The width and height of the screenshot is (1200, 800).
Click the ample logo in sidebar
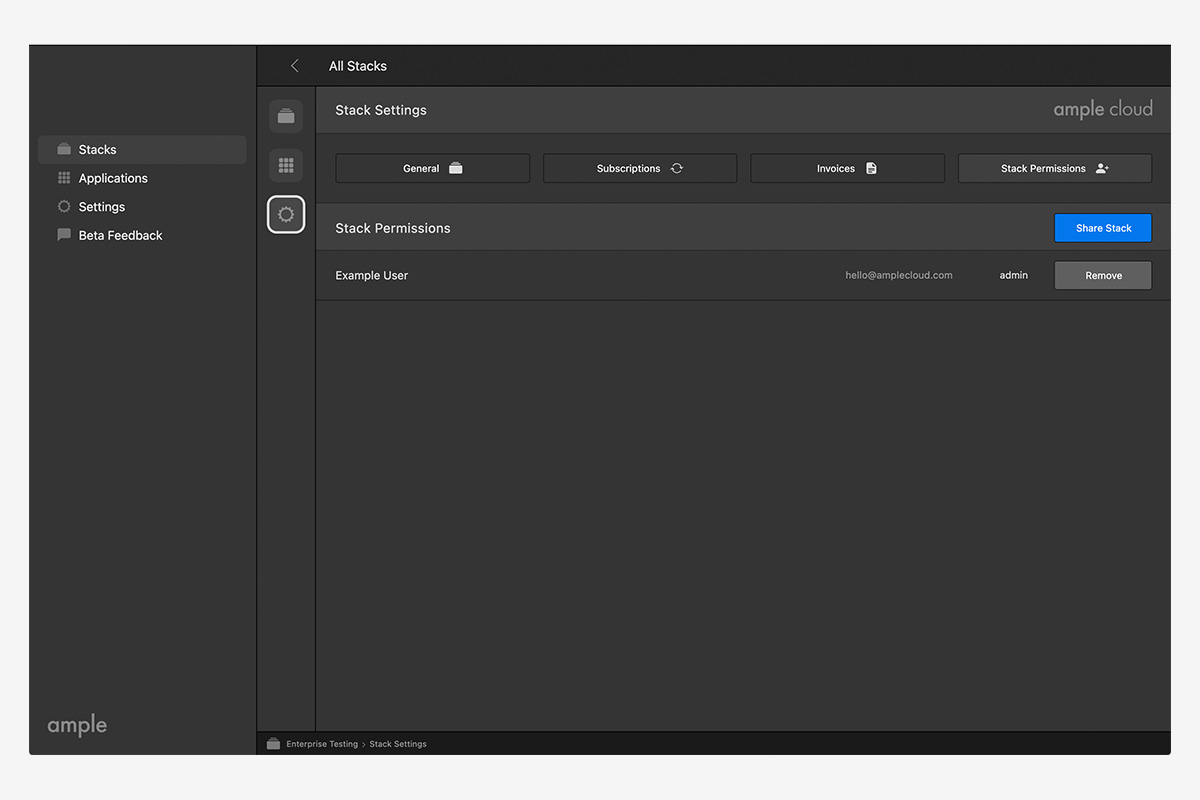[77, 726]
